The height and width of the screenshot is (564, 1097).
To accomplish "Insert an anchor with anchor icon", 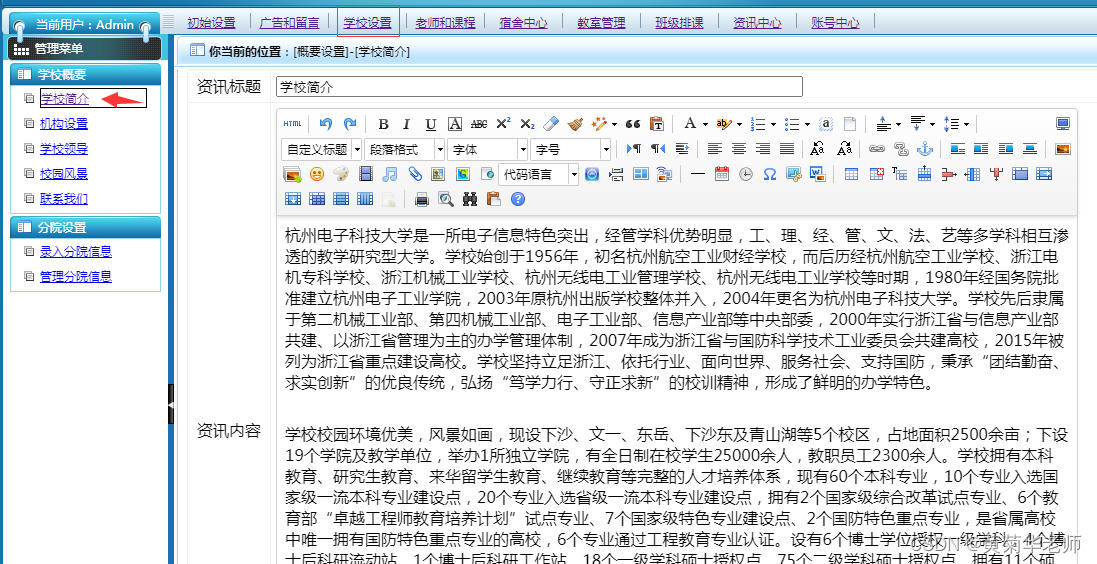I will (925, 149).
